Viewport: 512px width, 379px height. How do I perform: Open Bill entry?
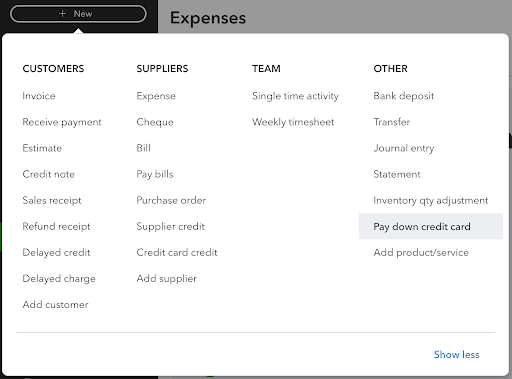[x=144, y=148]
